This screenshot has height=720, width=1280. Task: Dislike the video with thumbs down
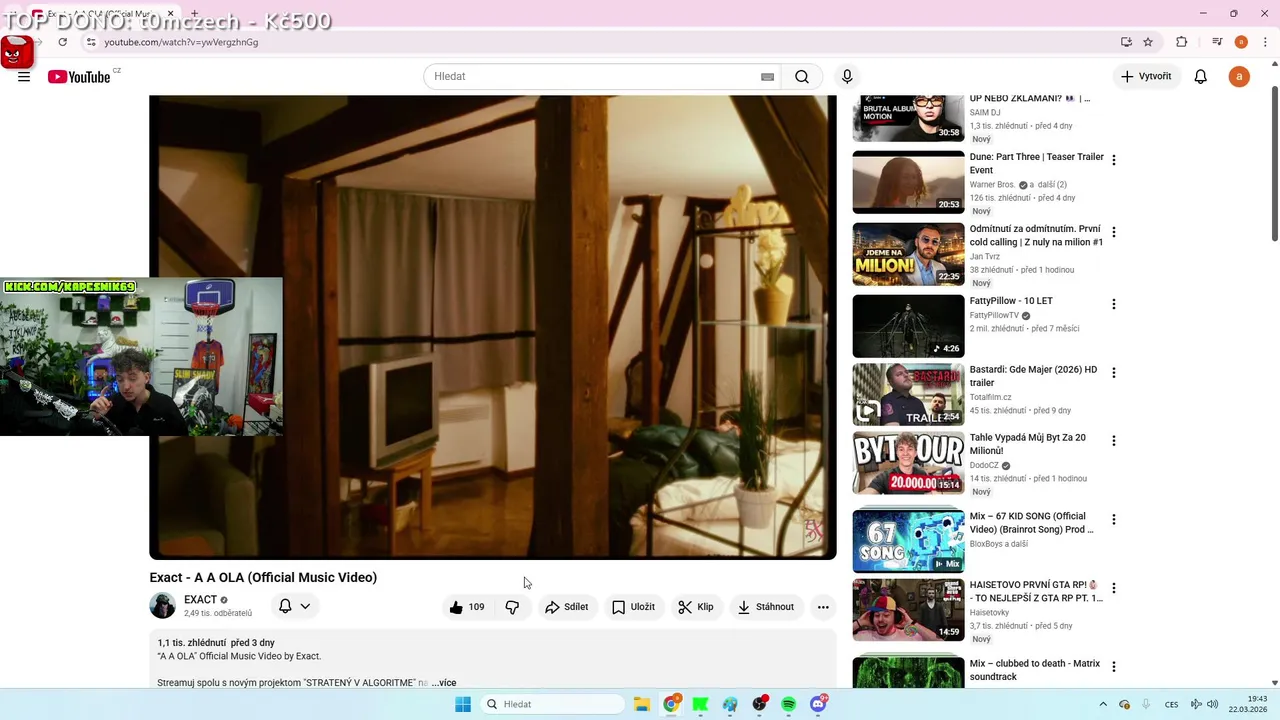512,607
